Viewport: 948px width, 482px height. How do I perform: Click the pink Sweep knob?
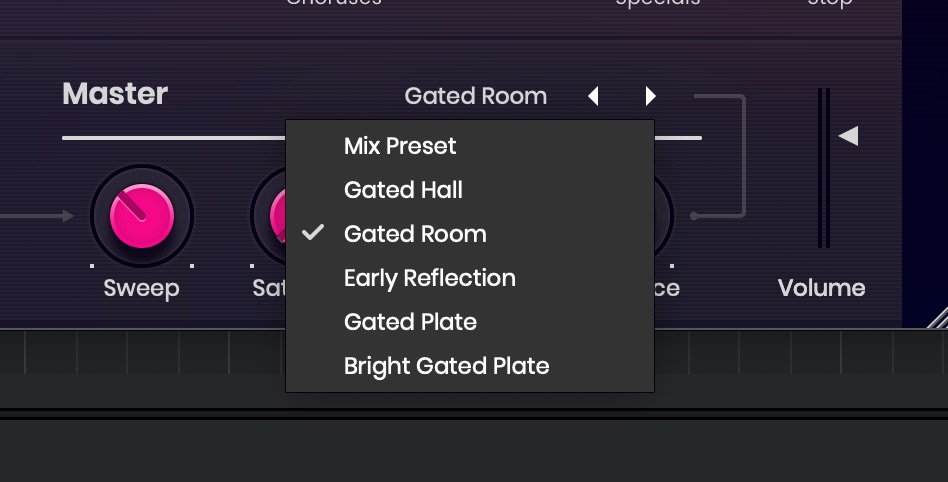click(141, 215)
